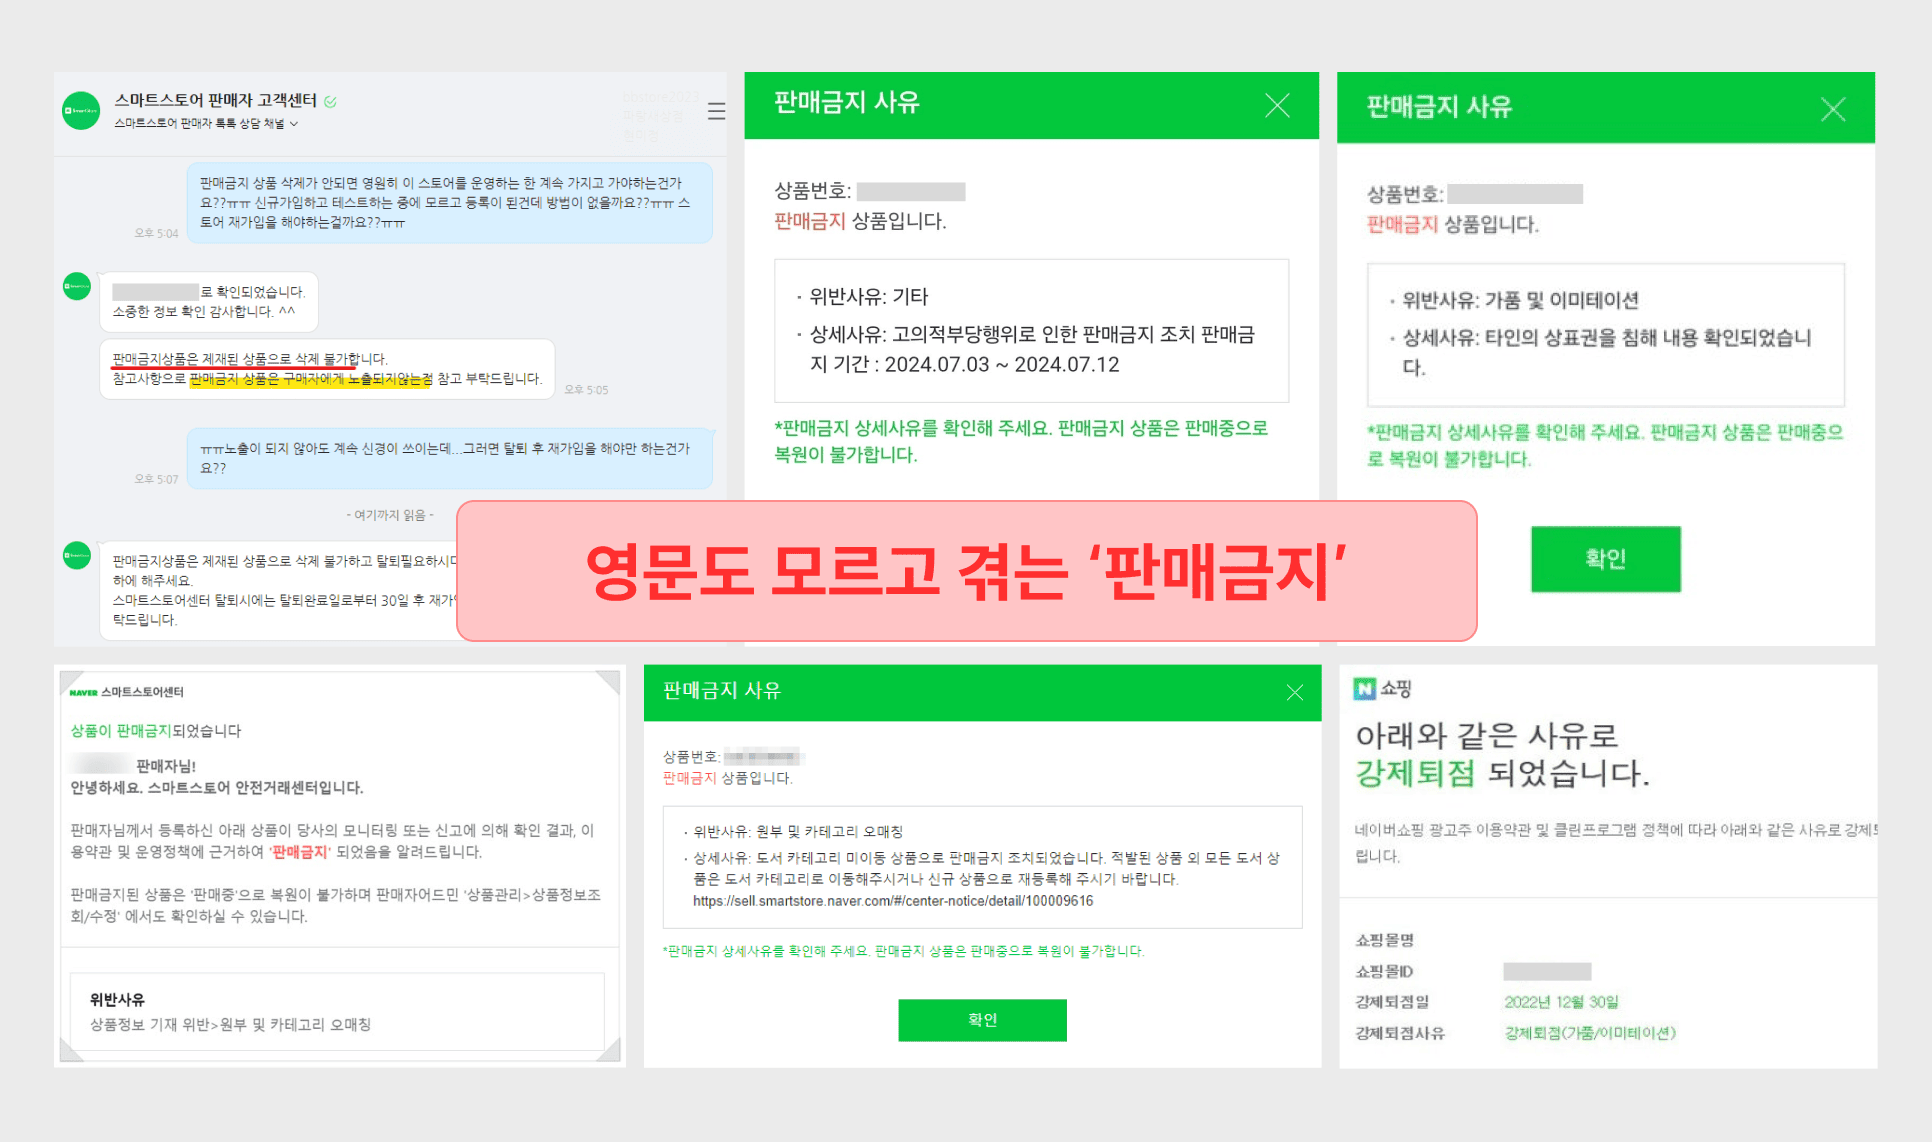The width and height of the screenshot is (1932, 1142).
Task: Click 상품정보 기재 위반>원부 및 카테고리 오매칭 text
Action: click(230, 1025)
